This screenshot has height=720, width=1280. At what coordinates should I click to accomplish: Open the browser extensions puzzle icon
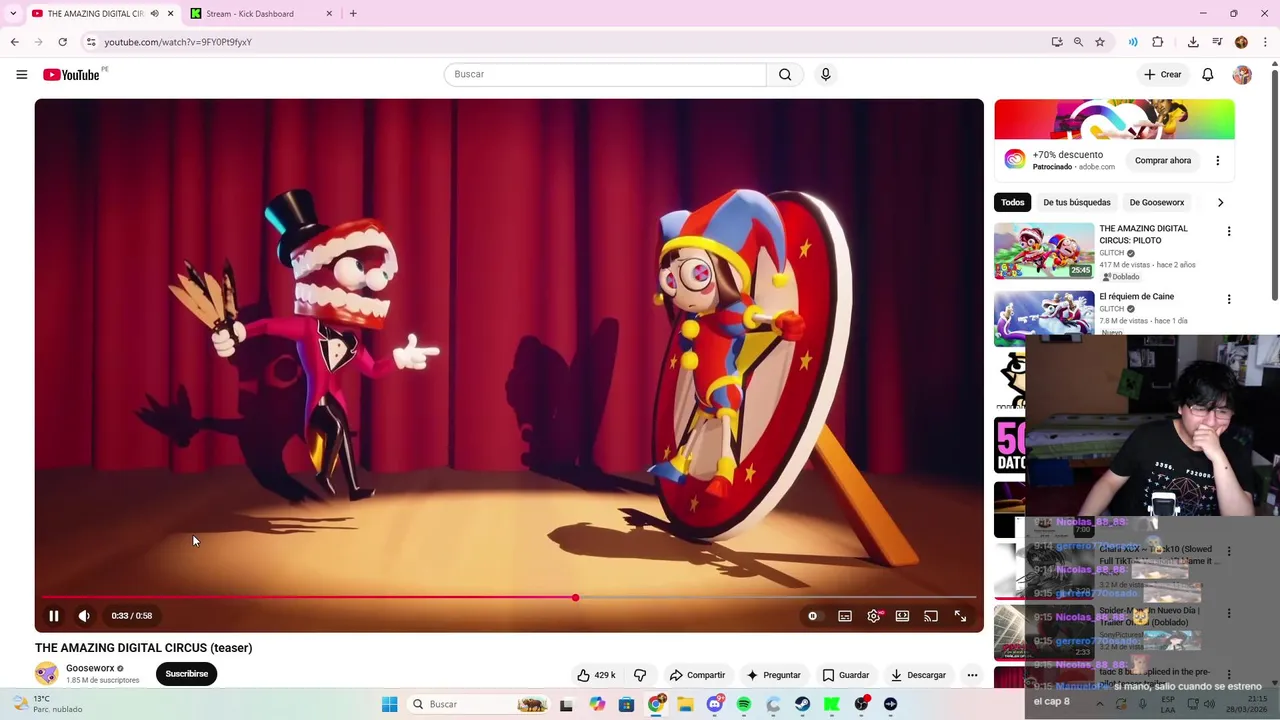[x=1158, y=42]
